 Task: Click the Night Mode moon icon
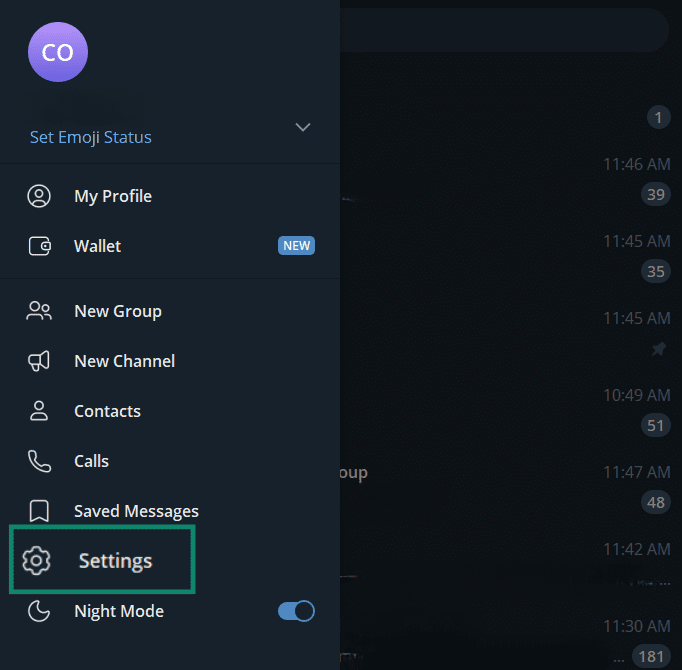coord(39,611)
